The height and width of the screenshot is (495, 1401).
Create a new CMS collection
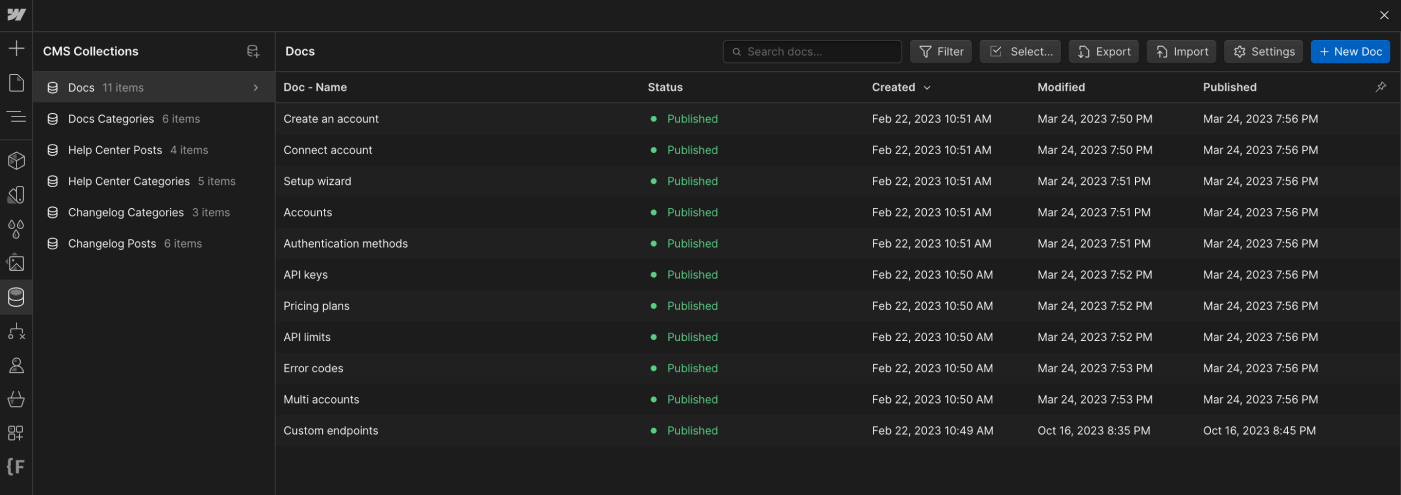tap(253, 51)
